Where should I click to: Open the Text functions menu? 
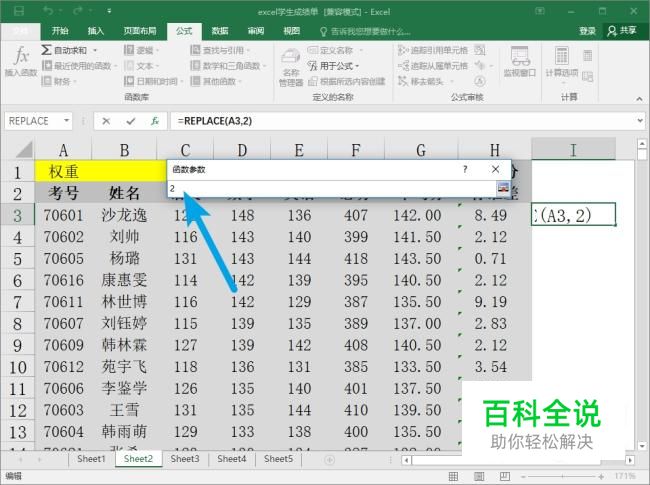141,66
